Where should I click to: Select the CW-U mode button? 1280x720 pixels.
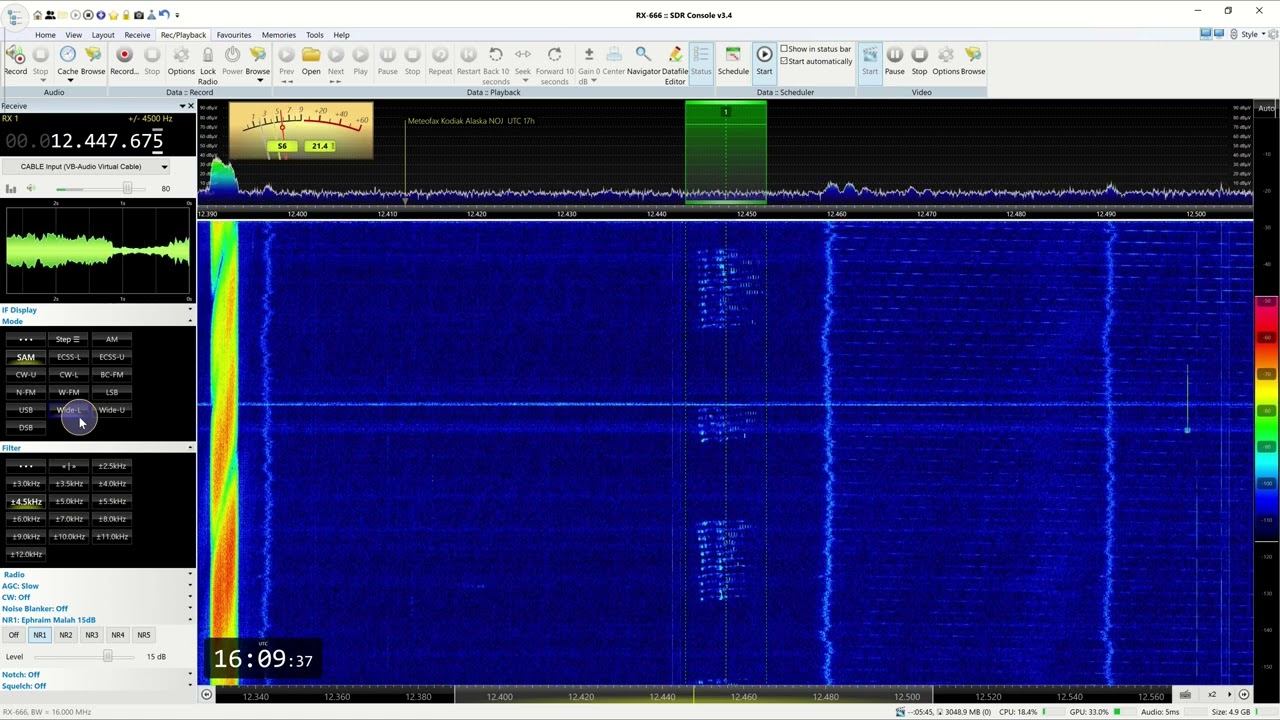[26, 375]
